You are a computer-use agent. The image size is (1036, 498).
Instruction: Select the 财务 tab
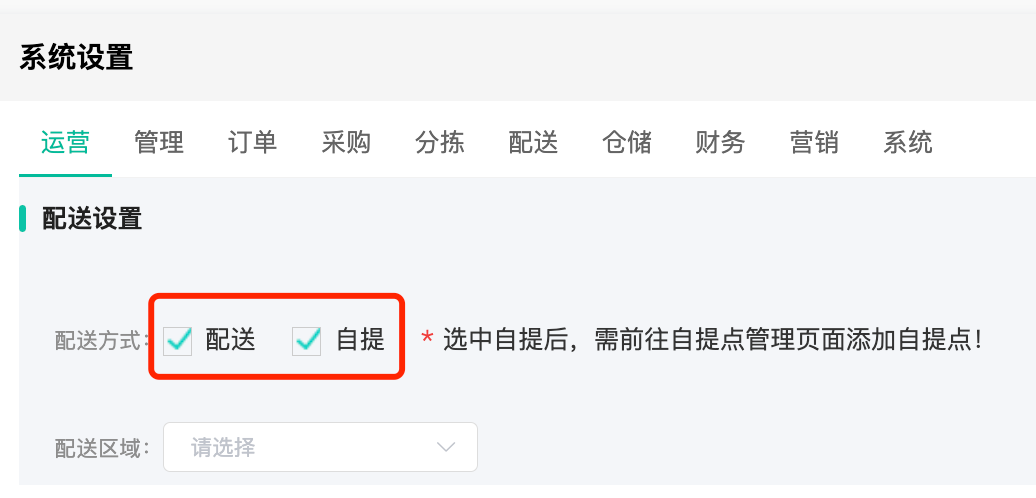point(720,142)
